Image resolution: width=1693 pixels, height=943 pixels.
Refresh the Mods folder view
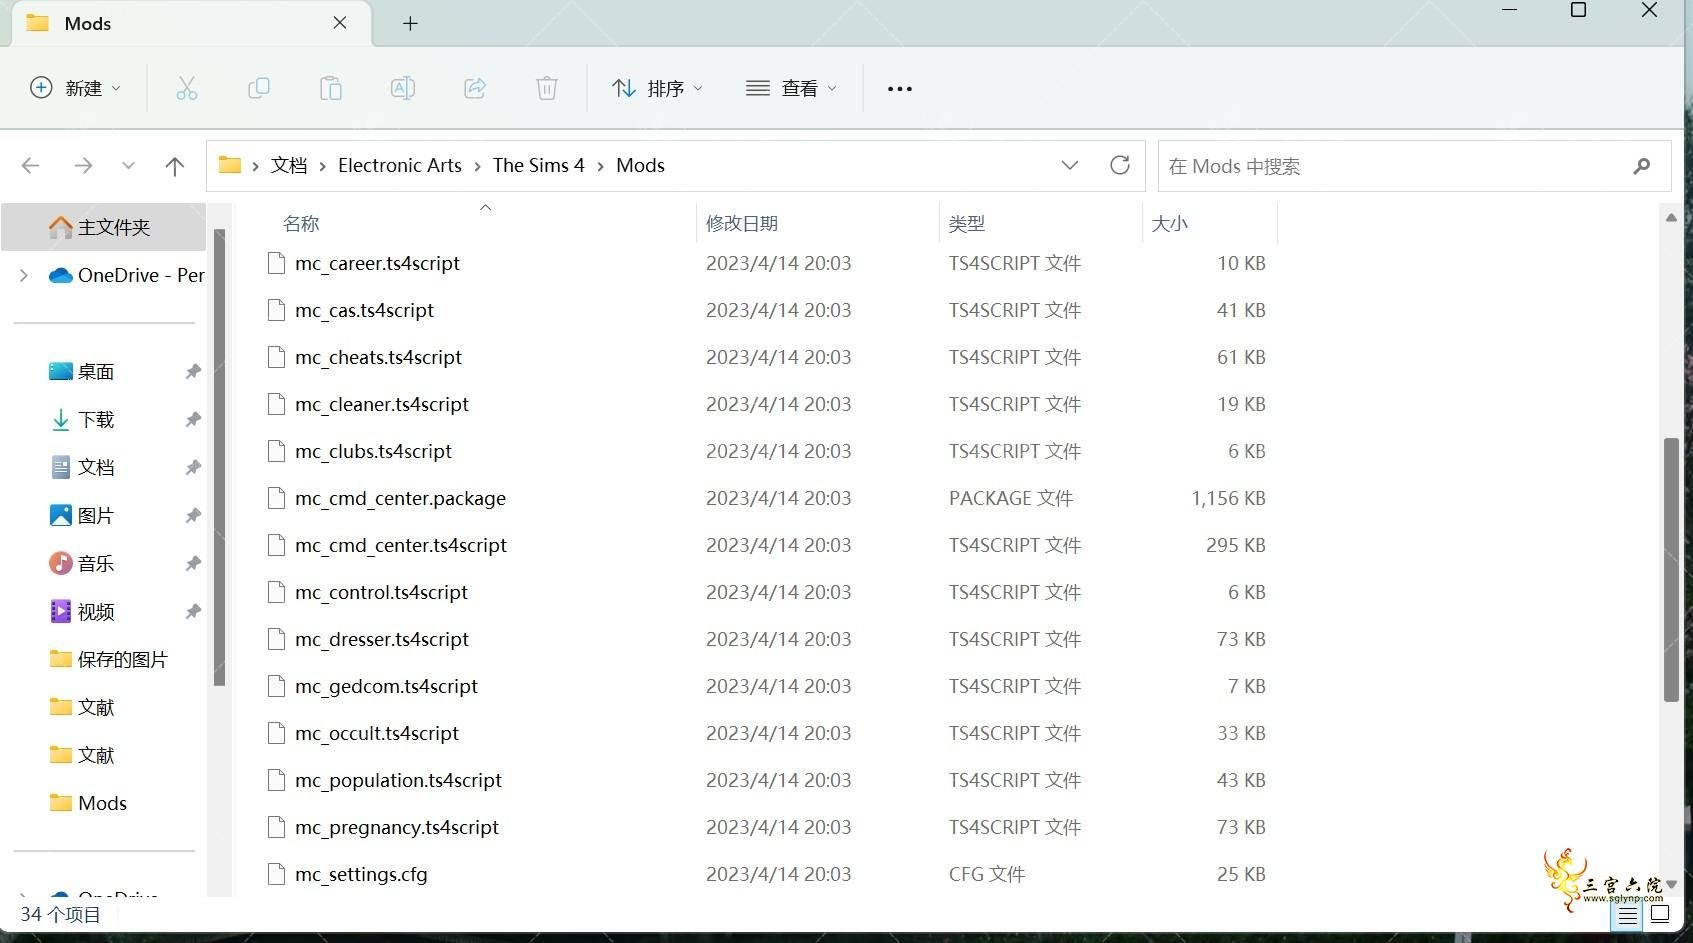click(x=1120, y=165)
